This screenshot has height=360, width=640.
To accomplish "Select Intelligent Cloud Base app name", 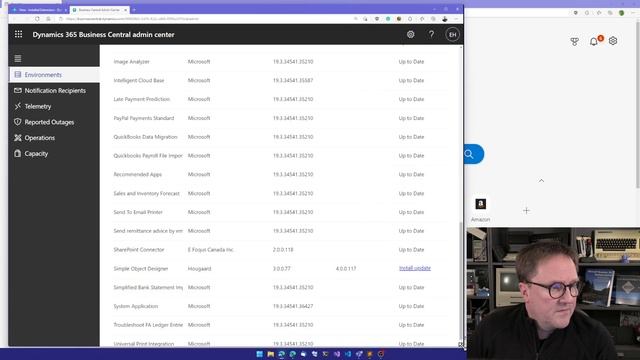I will (x=139, y=80).
